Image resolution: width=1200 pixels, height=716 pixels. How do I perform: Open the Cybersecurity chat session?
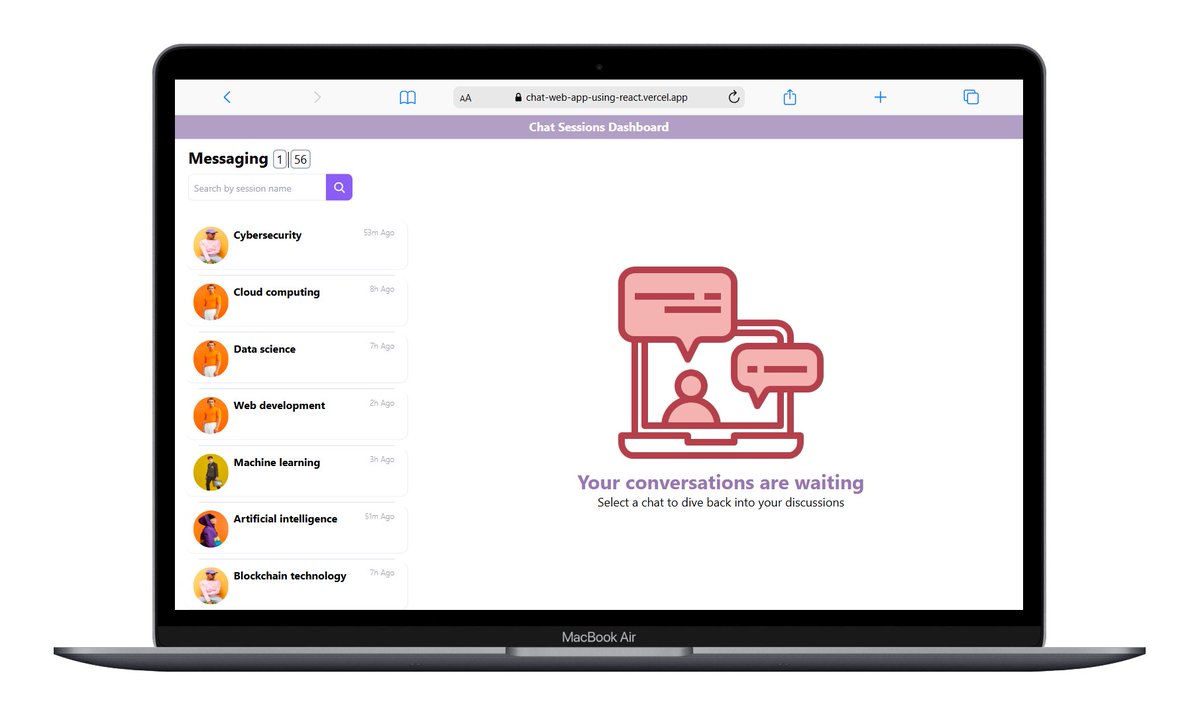(x=298, y=245)
